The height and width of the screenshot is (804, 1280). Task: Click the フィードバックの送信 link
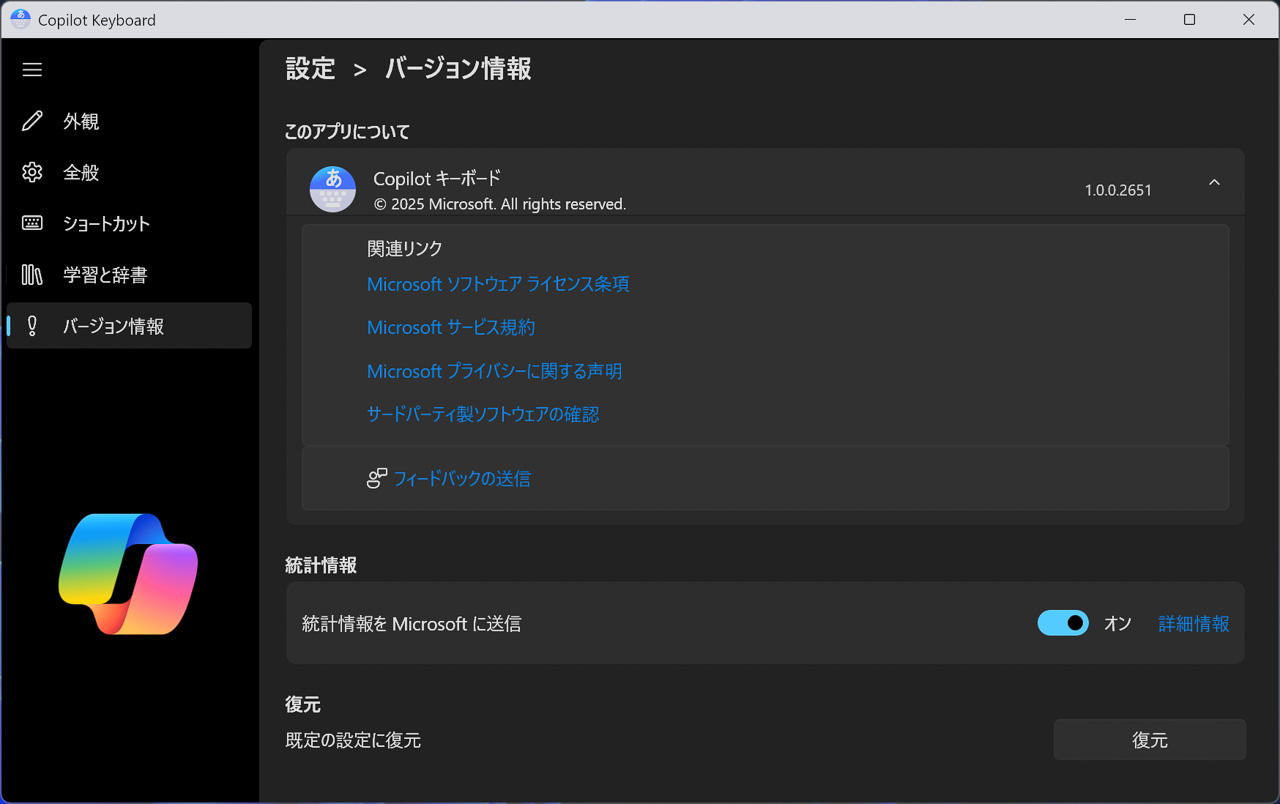tap(462, 479)
